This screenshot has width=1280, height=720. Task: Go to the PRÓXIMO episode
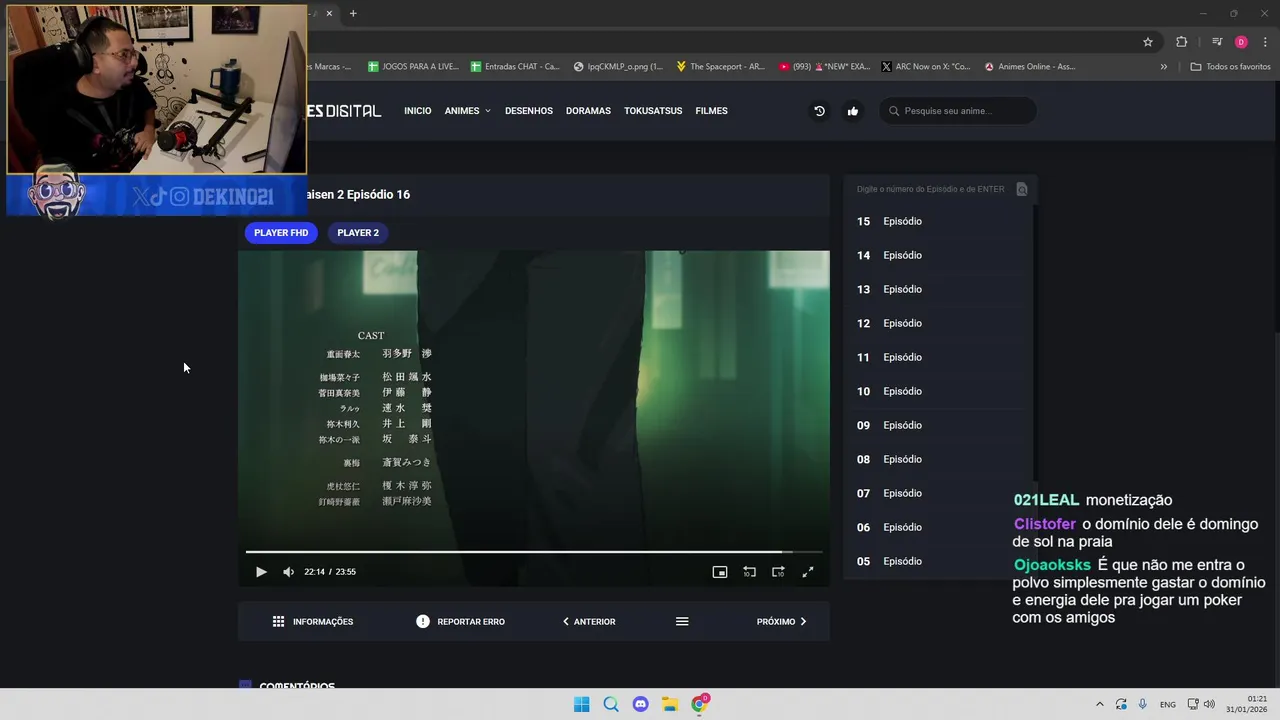(782, 622)
